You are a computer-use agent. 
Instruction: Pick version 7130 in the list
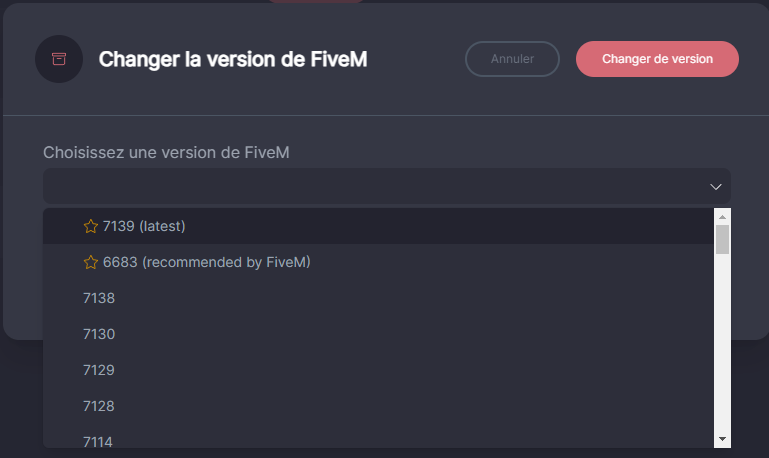coord(99,334)
